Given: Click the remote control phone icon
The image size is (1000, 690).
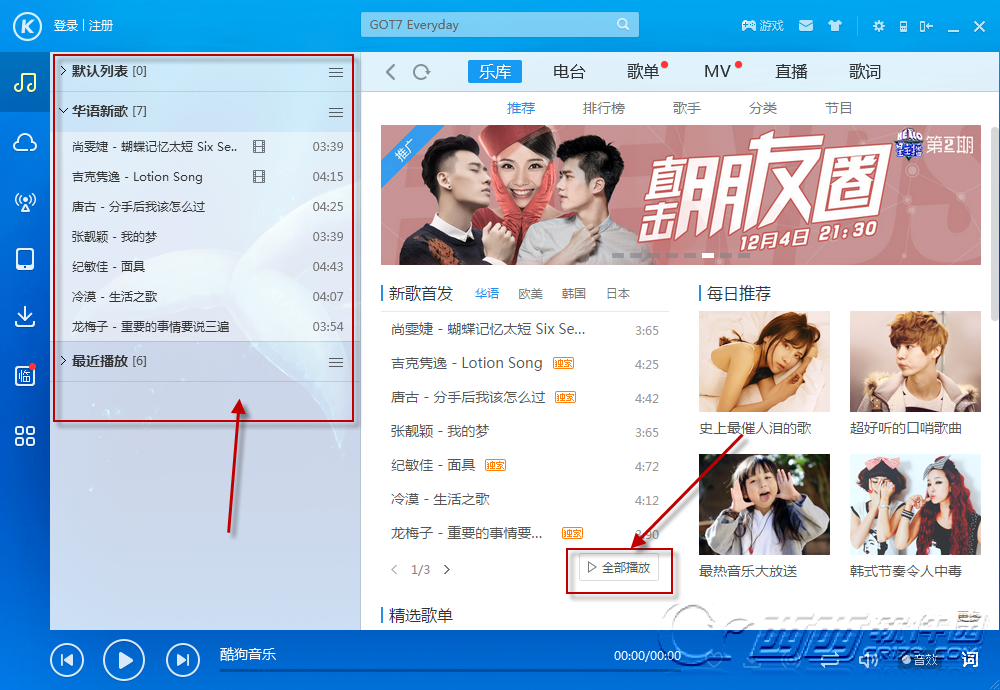Looking at the screenshot, I should point(903,26).
